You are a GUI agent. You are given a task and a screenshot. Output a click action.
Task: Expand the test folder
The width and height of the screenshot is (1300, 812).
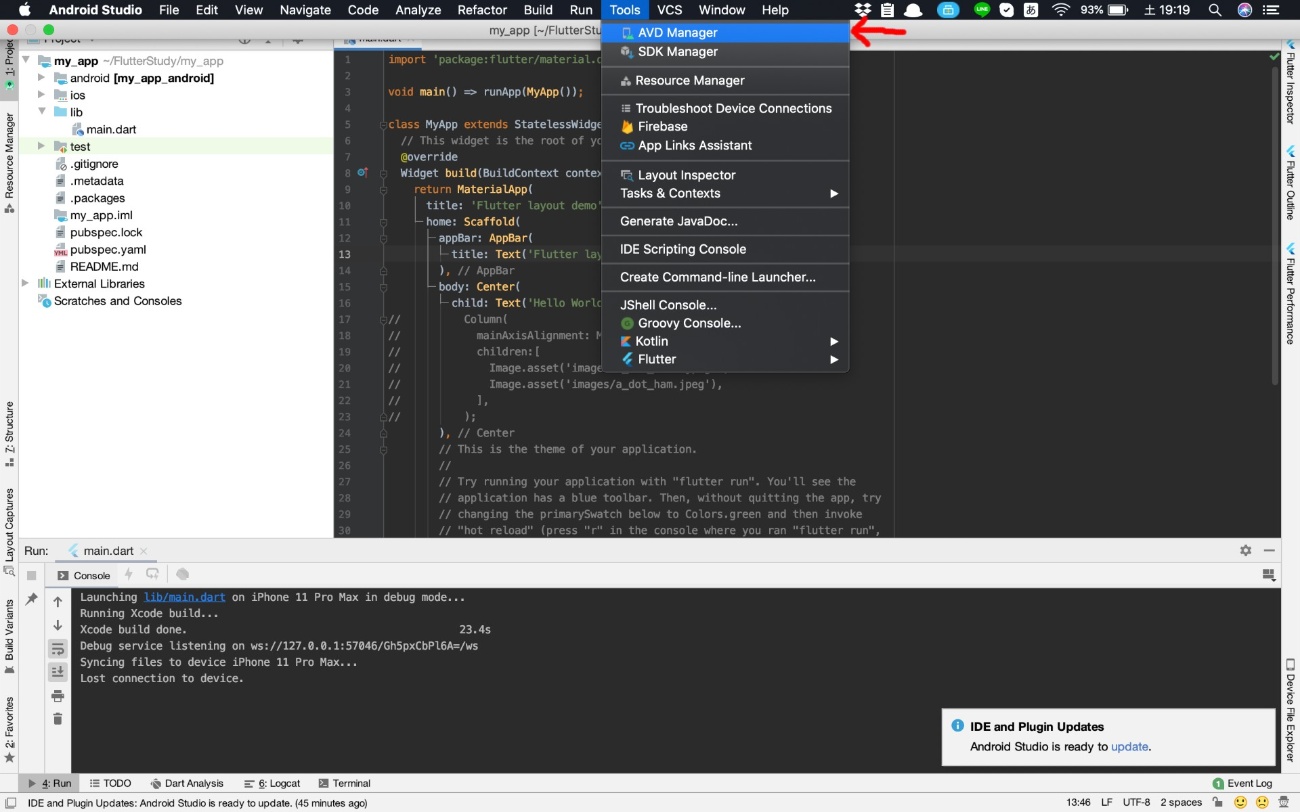(42, 146)
